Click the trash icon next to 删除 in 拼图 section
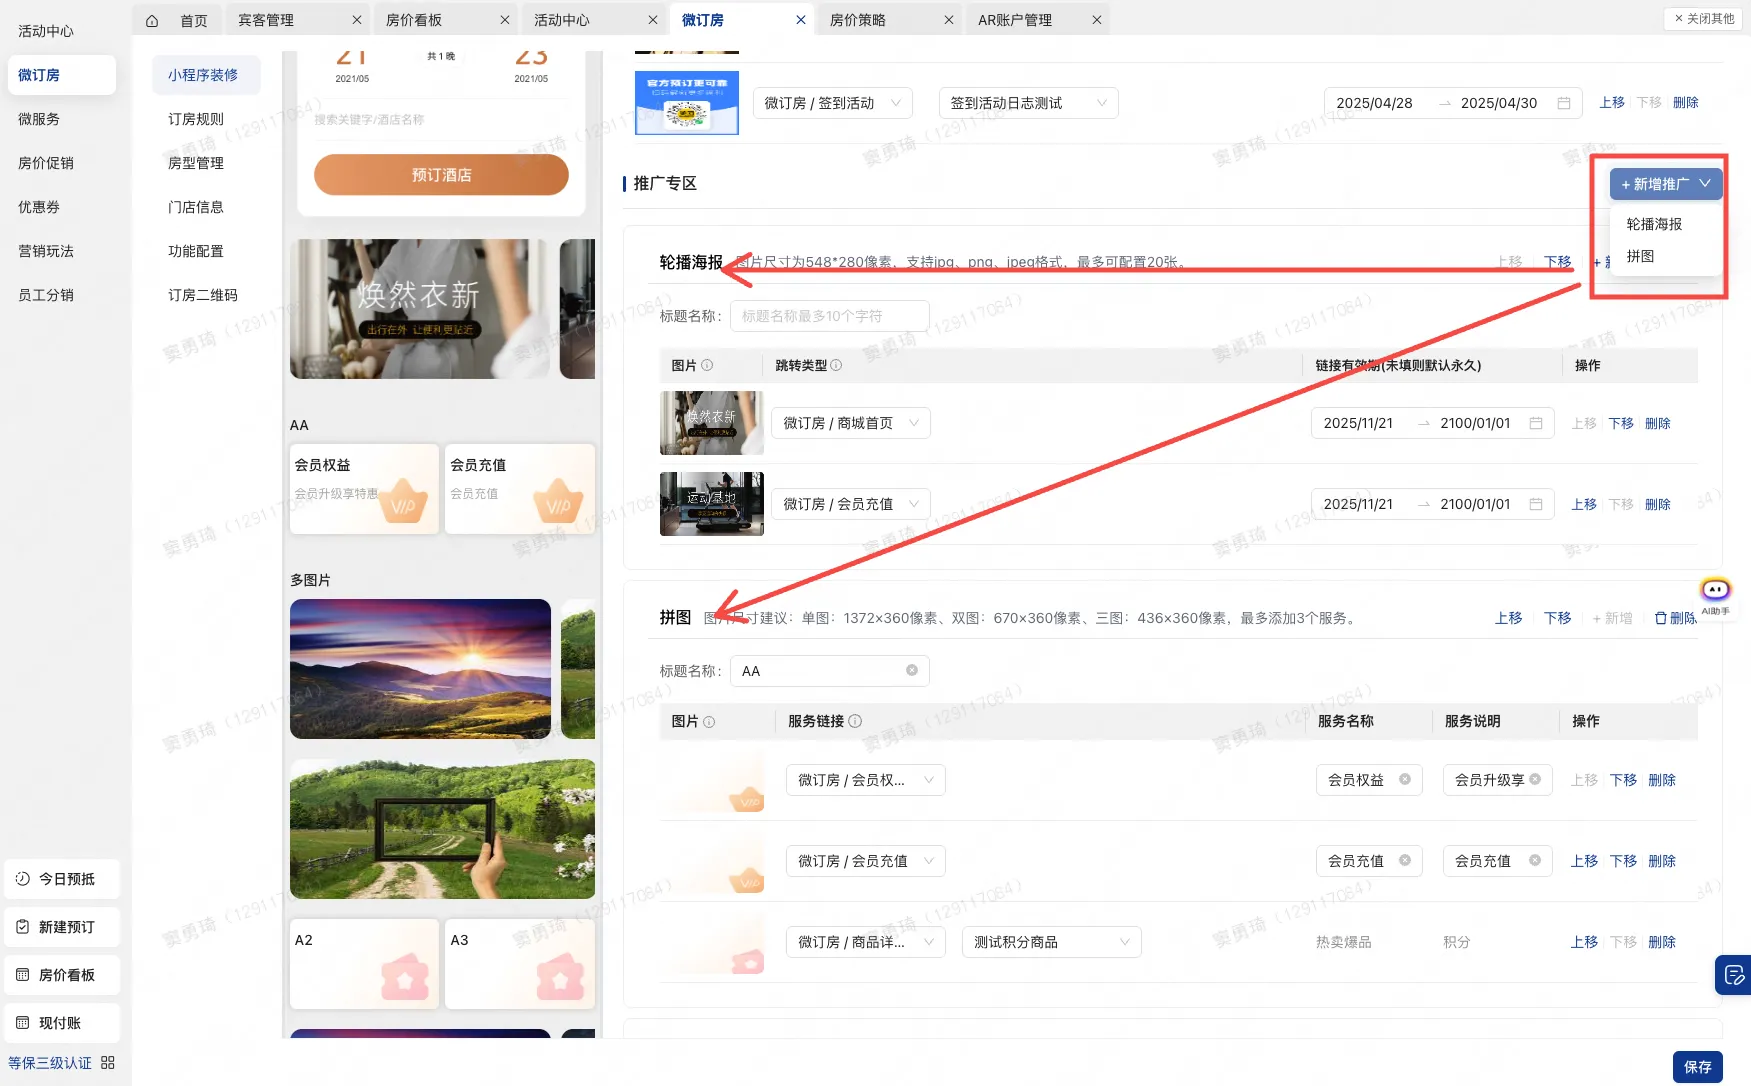The height and width of the screenshot is (1086, 1751). coord(1660,618)
